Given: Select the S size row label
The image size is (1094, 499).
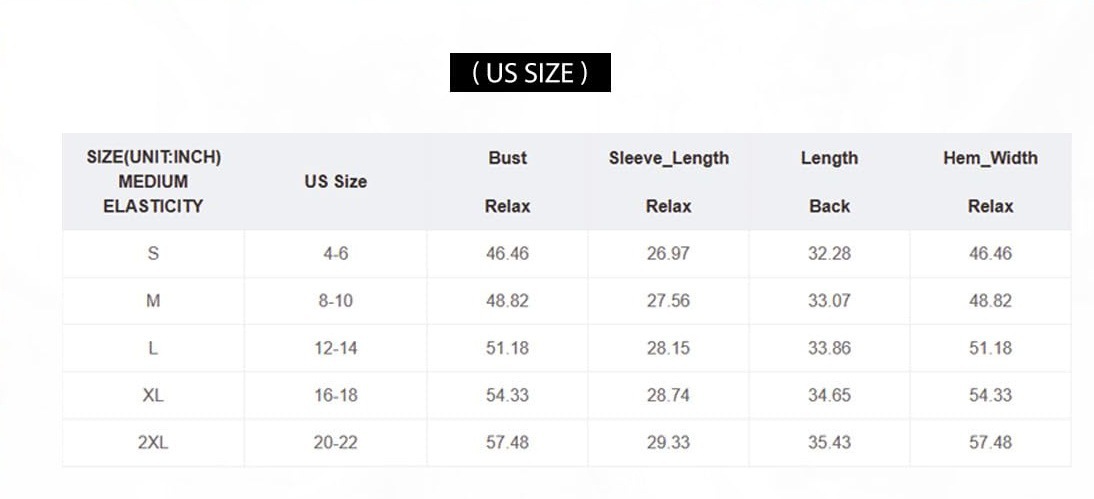Looking at the screenshot, I should tap(153, 254).
